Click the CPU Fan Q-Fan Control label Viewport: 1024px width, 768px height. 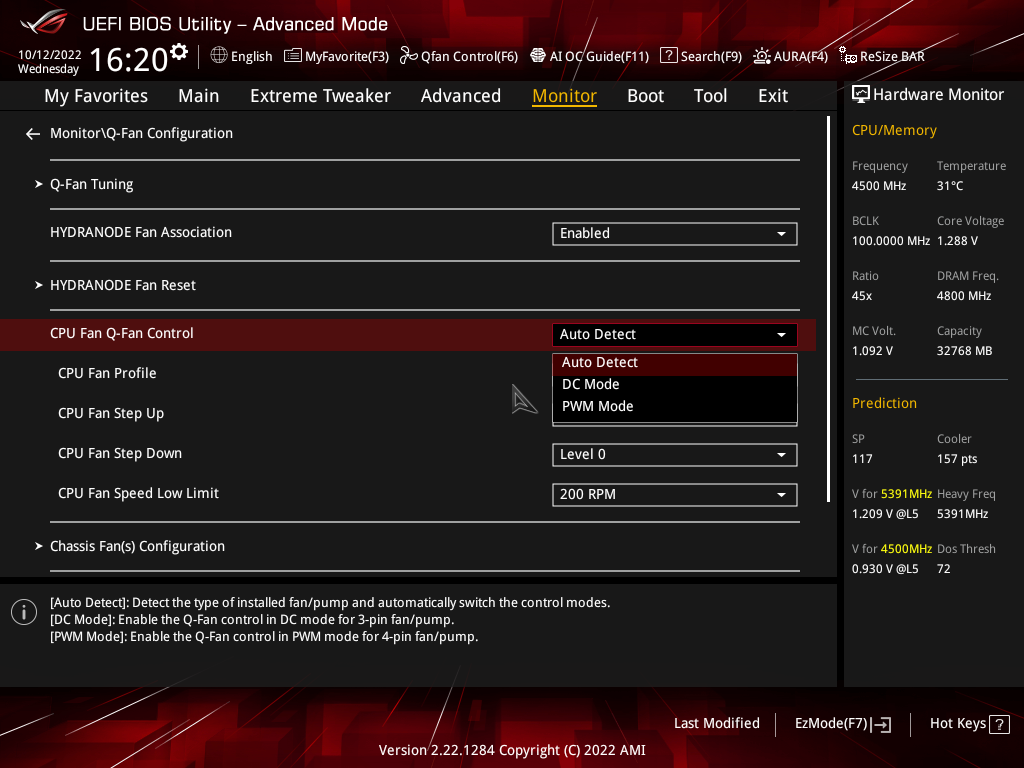(121, 333)
